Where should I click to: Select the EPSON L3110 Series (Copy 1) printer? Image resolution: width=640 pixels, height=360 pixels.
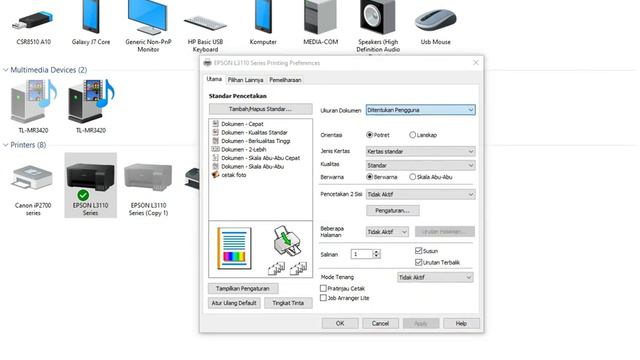[148, 178]
